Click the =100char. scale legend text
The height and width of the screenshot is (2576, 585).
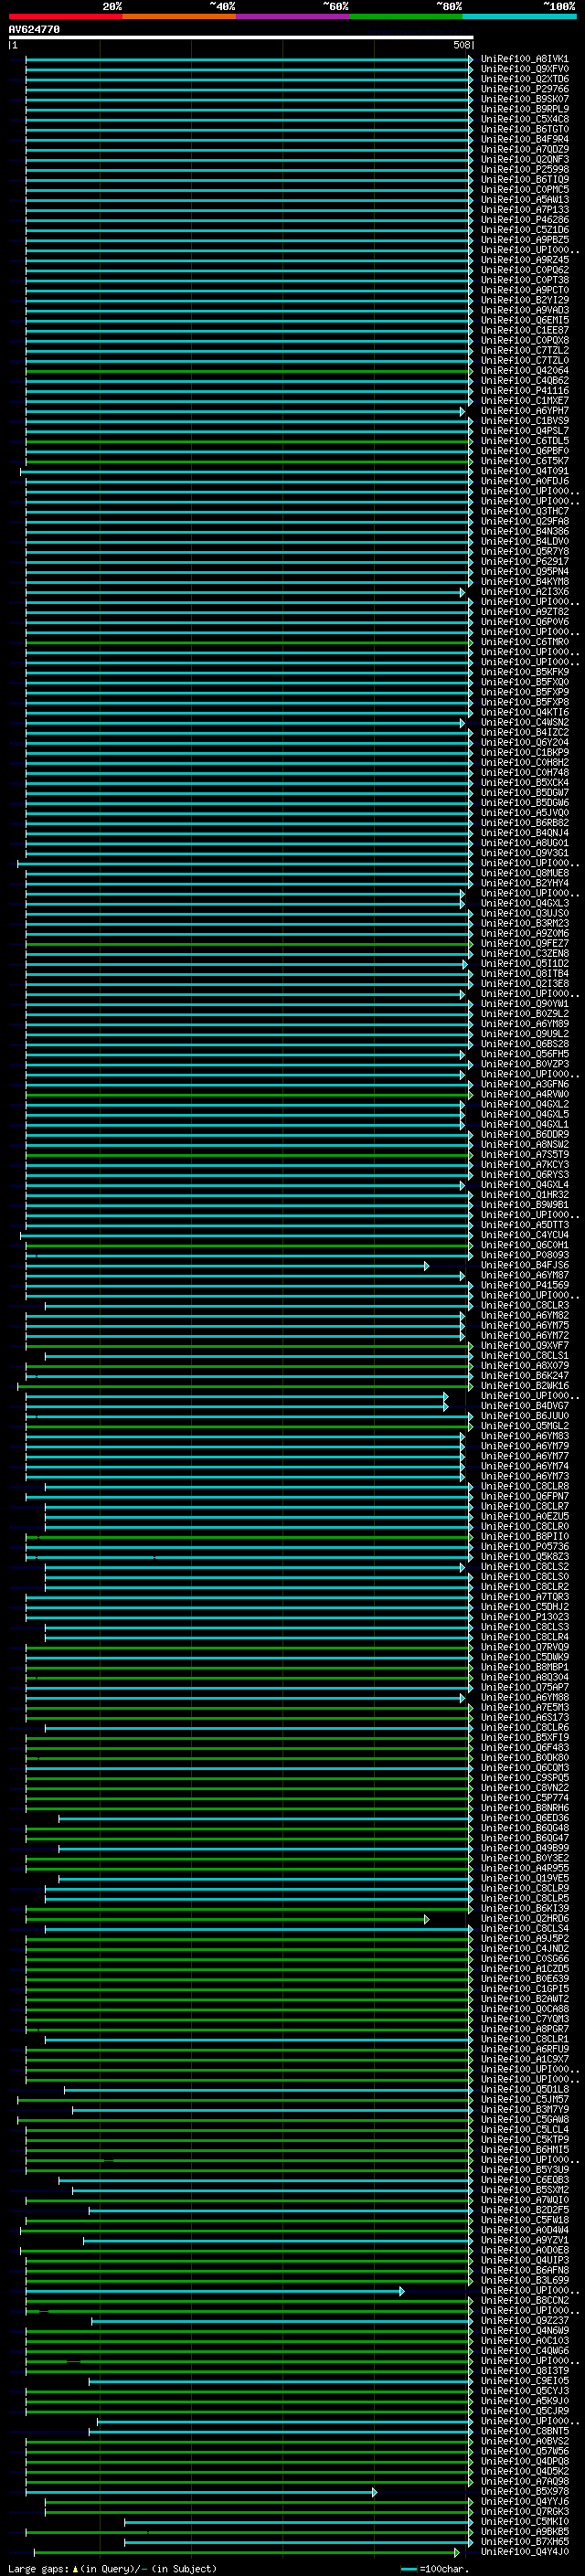443,2569
